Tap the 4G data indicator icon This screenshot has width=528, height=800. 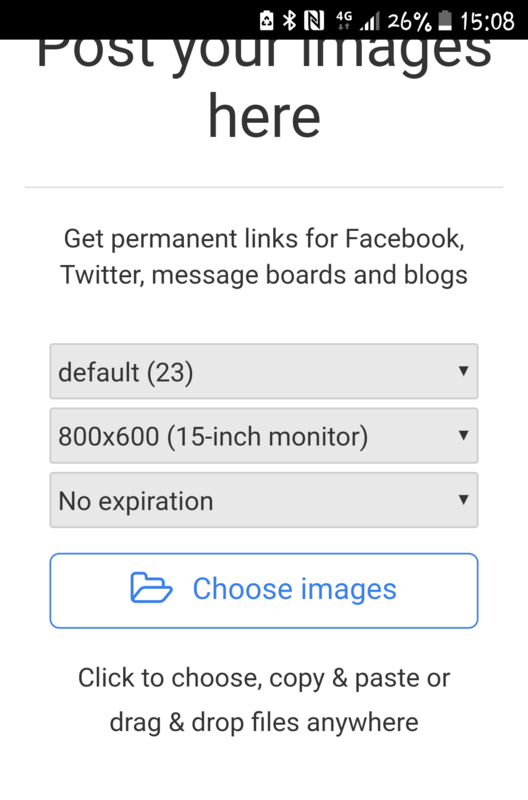pyautogui.click(x=344, y=20)
